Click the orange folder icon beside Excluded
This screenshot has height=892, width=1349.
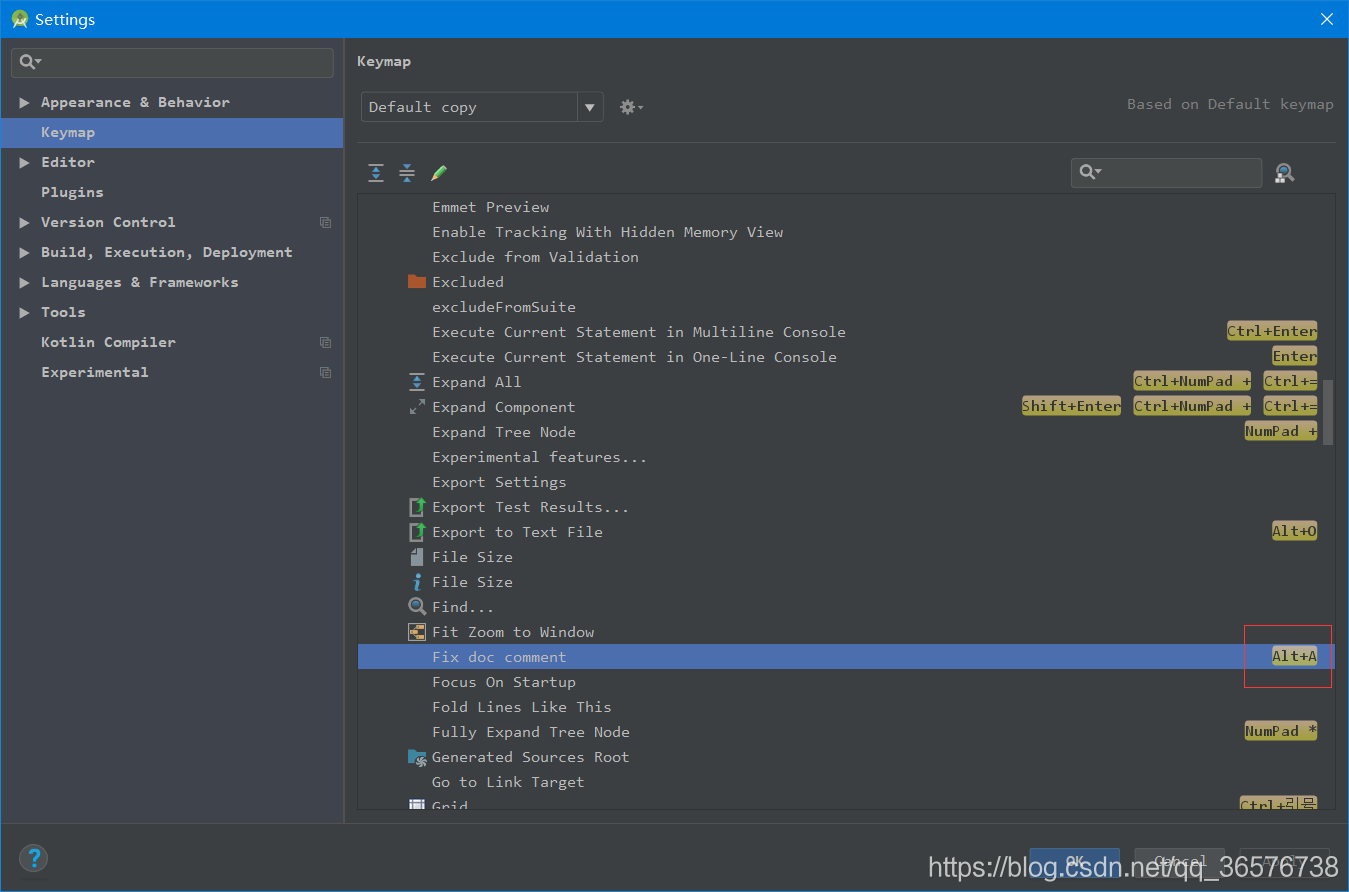[x=417, y=282]
